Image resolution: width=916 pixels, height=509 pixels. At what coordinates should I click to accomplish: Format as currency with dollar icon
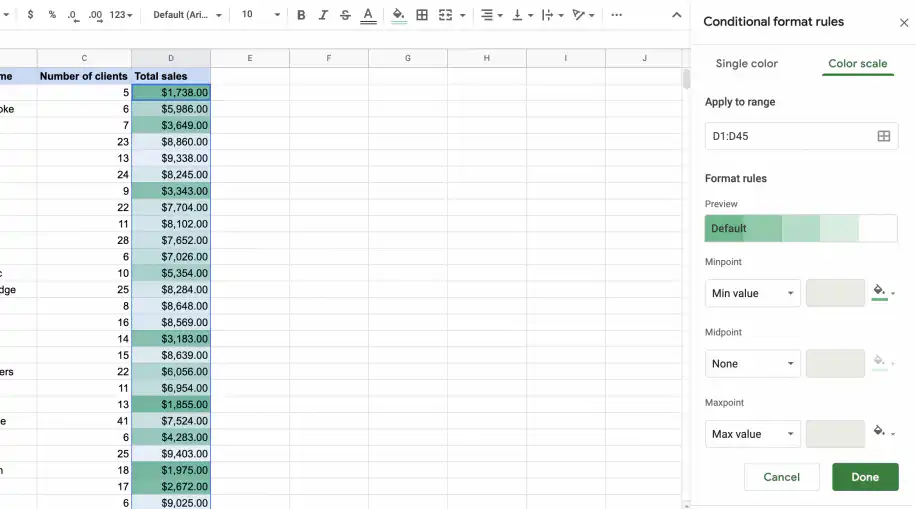[x=30, y=15]
